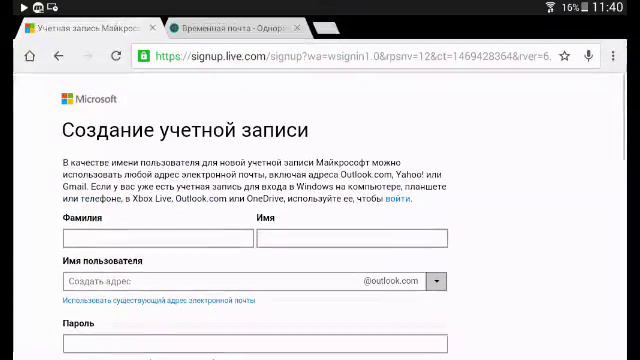The width and height of the screenshot is (640, 360).
Task: Click the войти sign-in link
Action: point(398,199)
